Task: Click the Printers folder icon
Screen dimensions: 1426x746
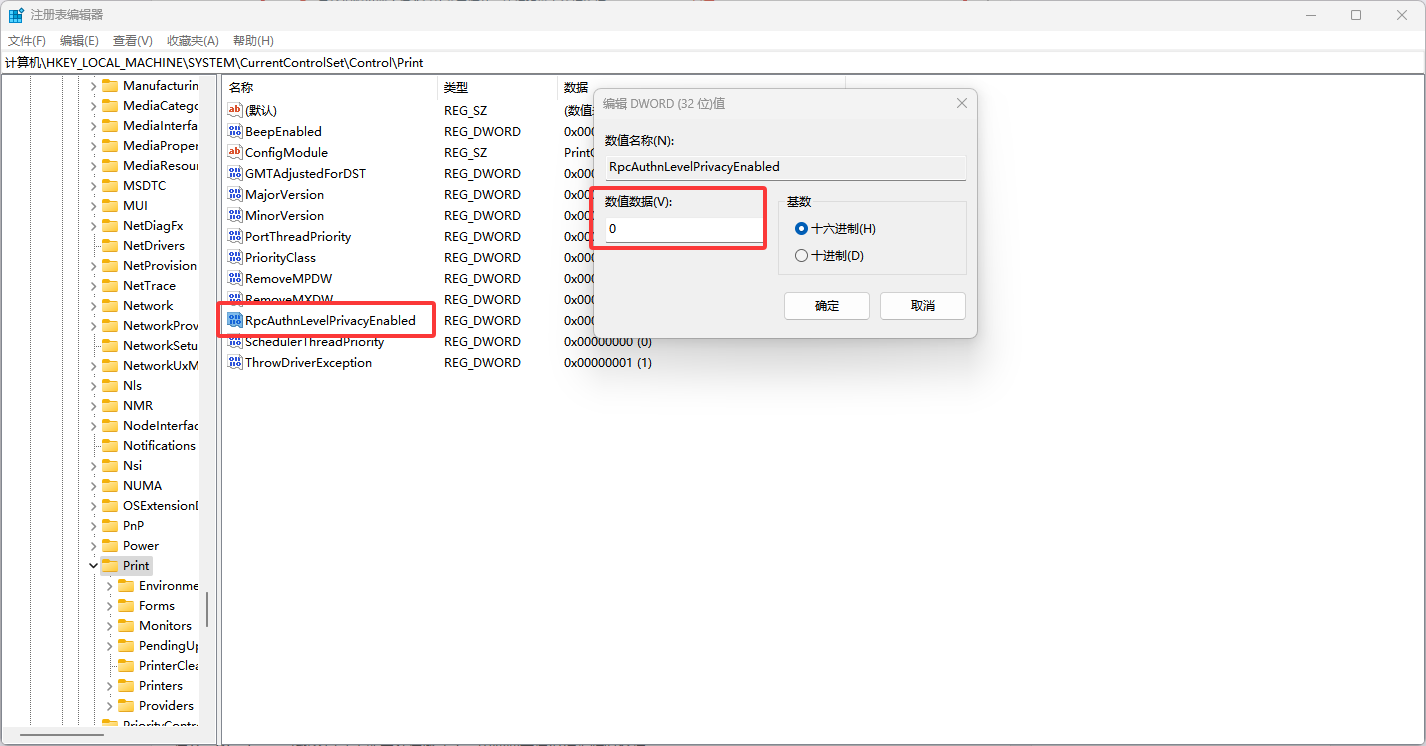Action: (x=126, y=685)
